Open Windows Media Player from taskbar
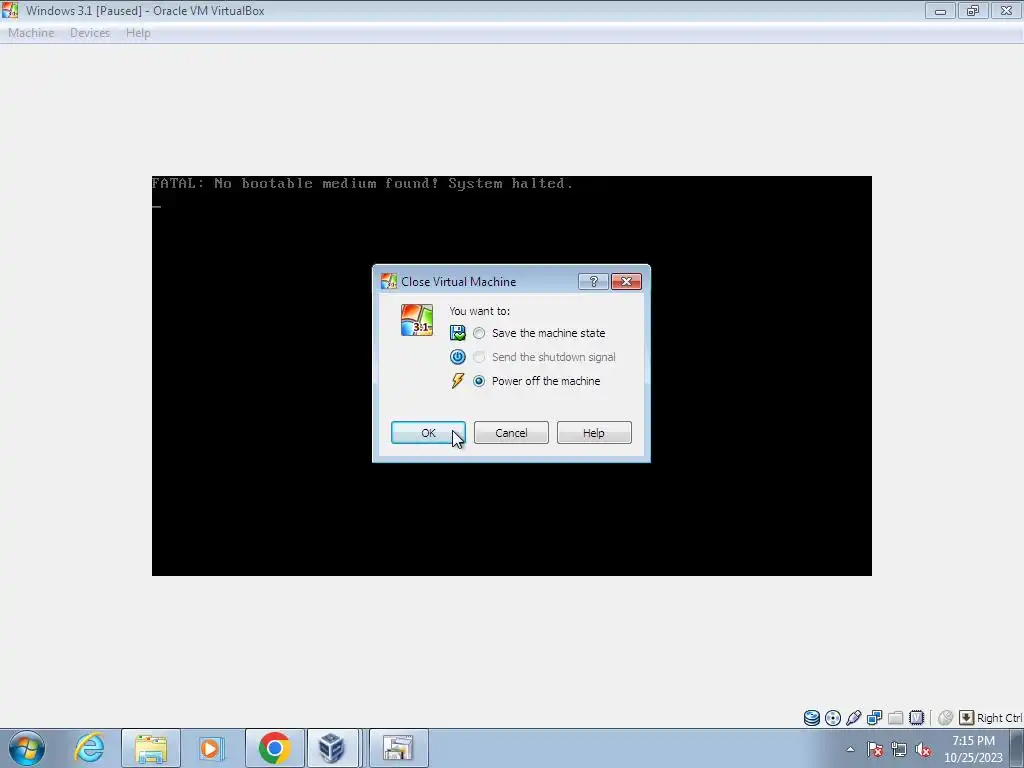The width and height of the screenshot is (1024, 768). pos(210,748)
